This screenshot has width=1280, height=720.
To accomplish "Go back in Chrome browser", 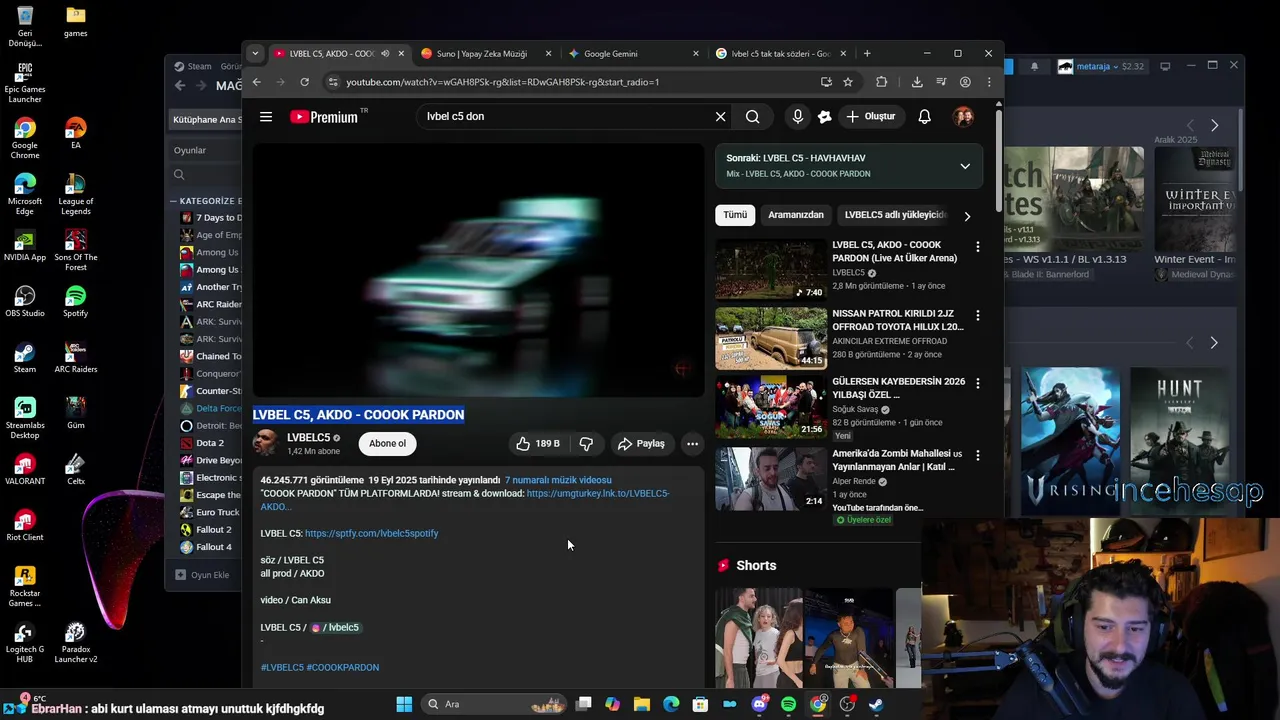I will 256,82.
